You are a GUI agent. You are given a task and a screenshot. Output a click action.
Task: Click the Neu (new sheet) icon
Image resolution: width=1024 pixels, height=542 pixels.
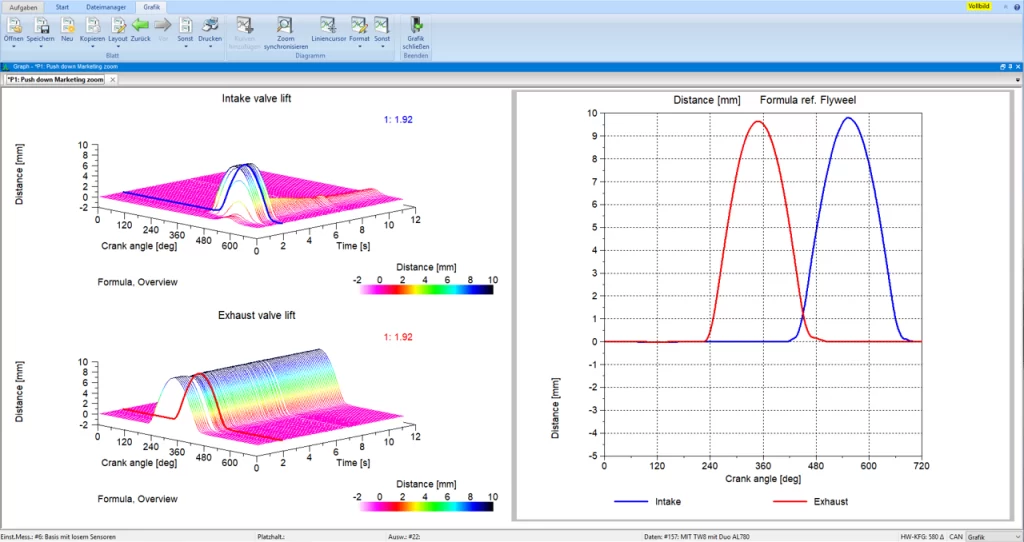67,25
